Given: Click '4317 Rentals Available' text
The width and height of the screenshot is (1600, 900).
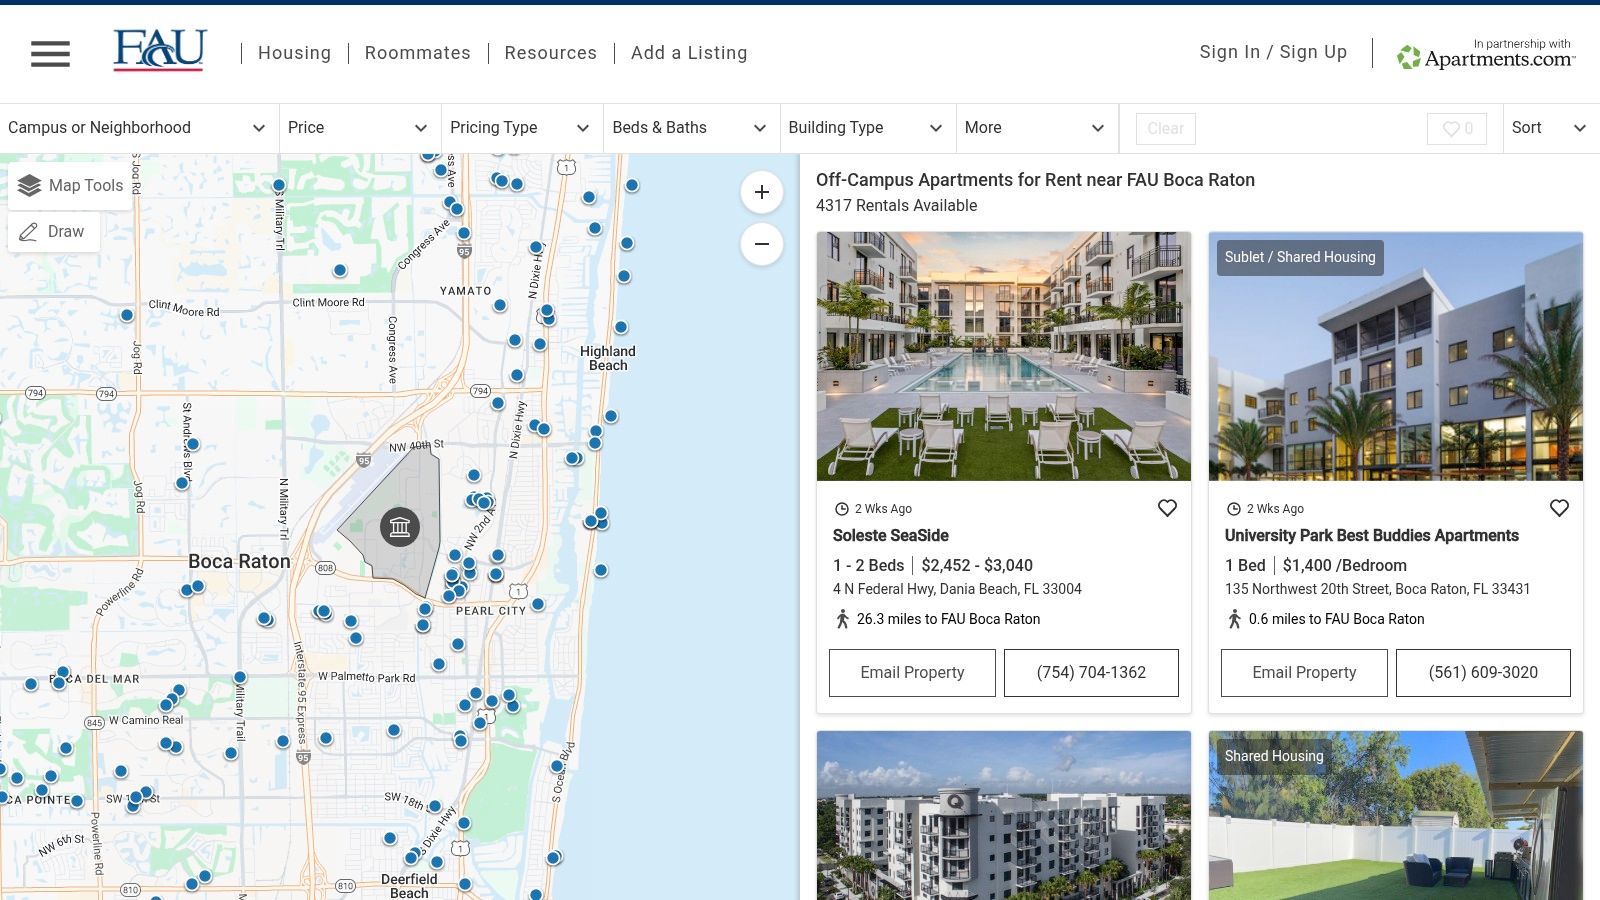Looking at the screenshot, I should click(896, 205).
